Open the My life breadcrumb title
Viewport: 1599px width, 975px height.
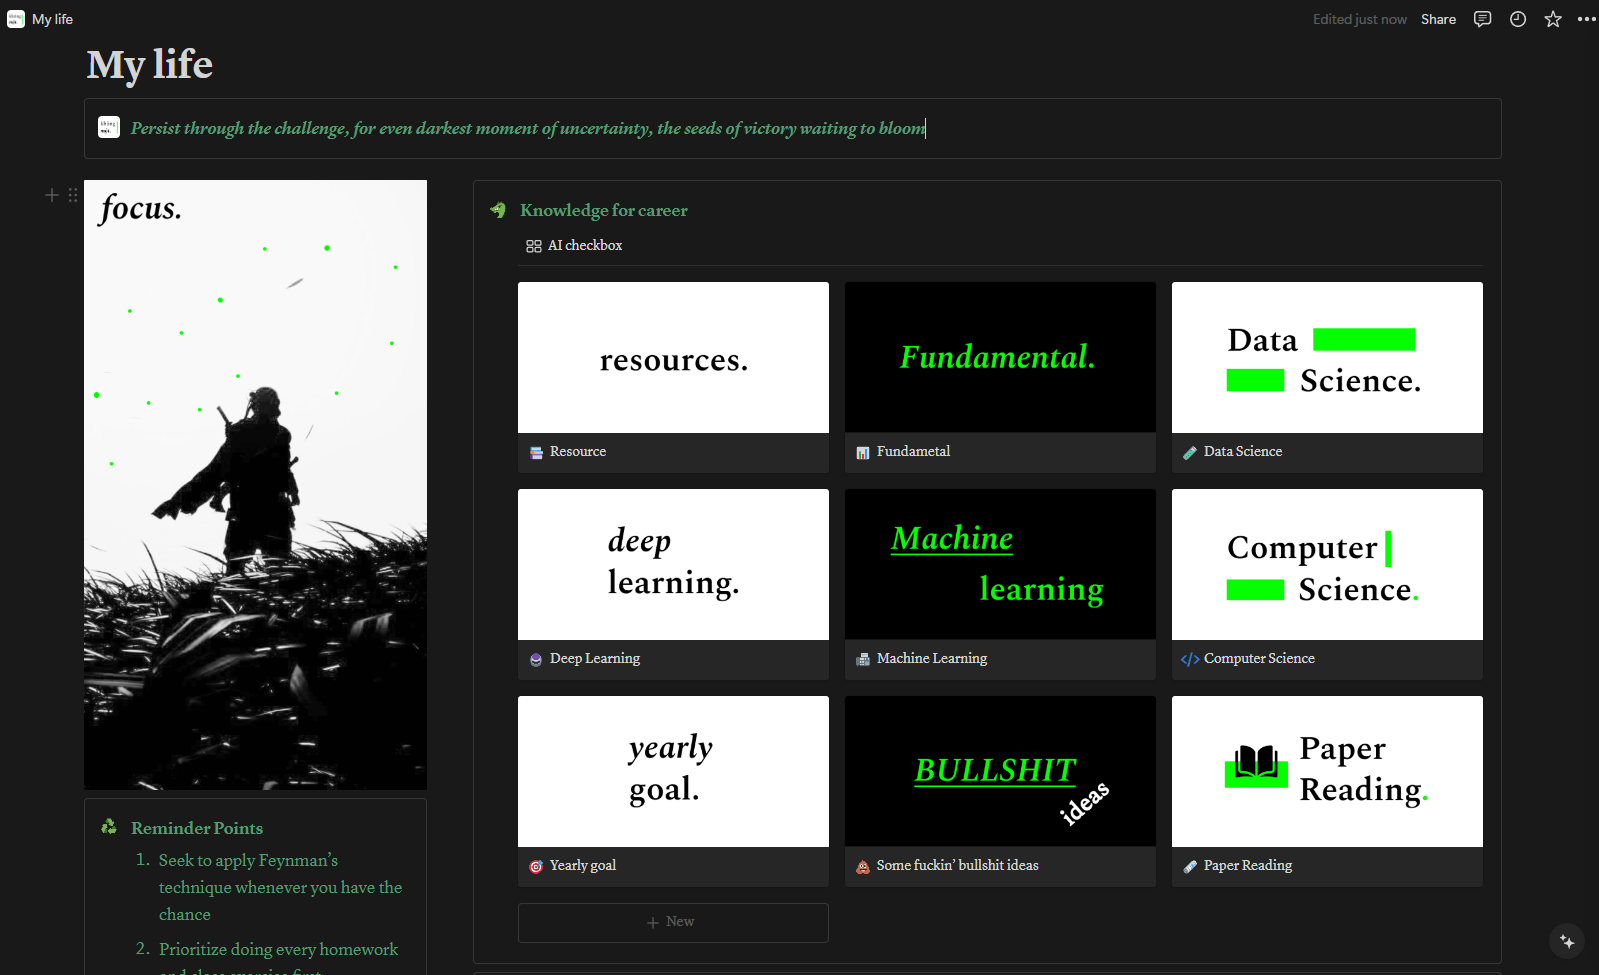[x=52, y=19]
